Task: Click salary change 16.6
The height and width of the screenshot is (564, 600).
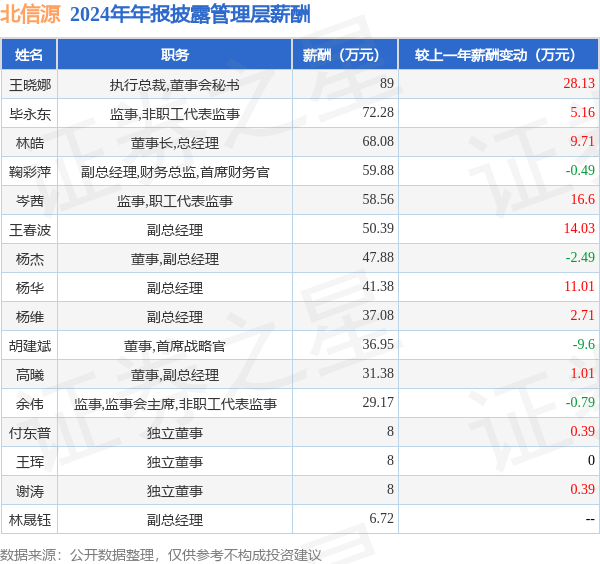Action: click(x=583, y=199)
